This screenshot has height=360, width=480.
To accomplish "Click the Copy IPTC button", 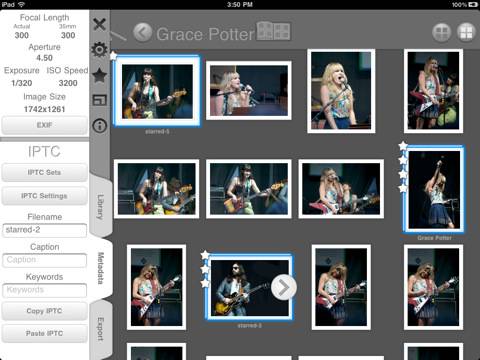I will point(44,311).
